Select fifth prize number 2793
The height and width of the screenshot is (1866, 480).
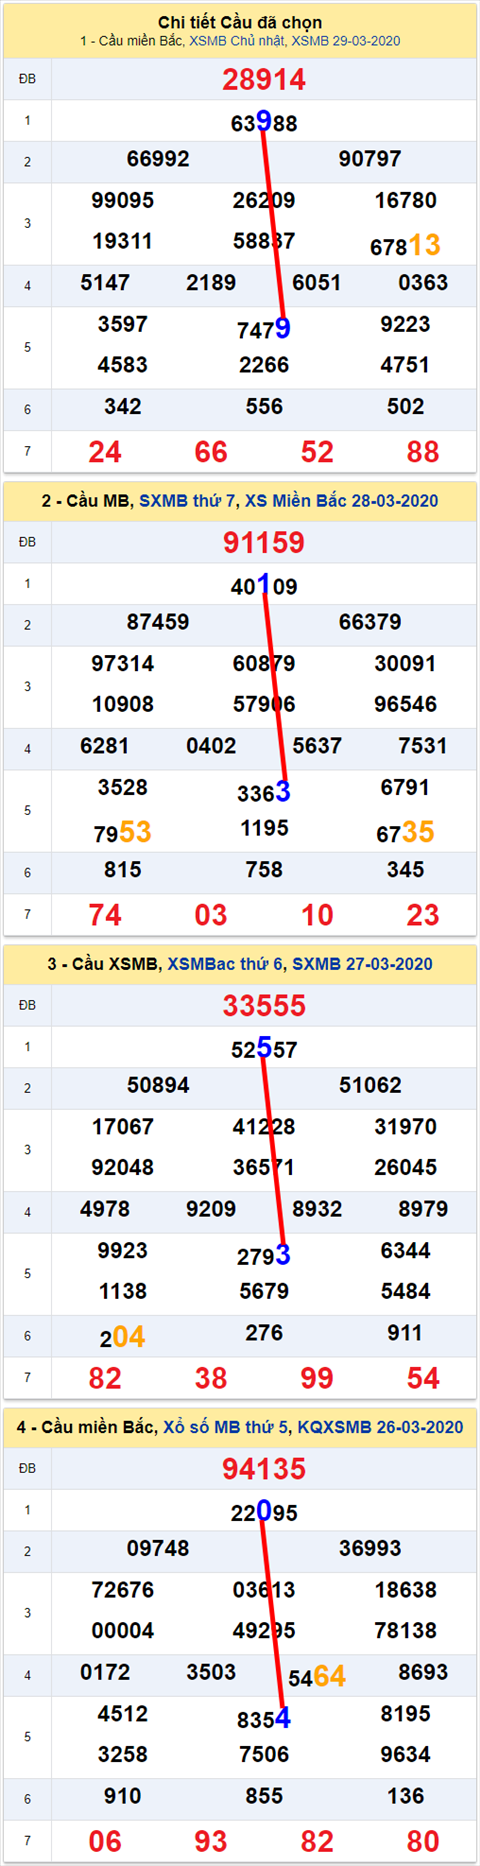pos(264,1255)
